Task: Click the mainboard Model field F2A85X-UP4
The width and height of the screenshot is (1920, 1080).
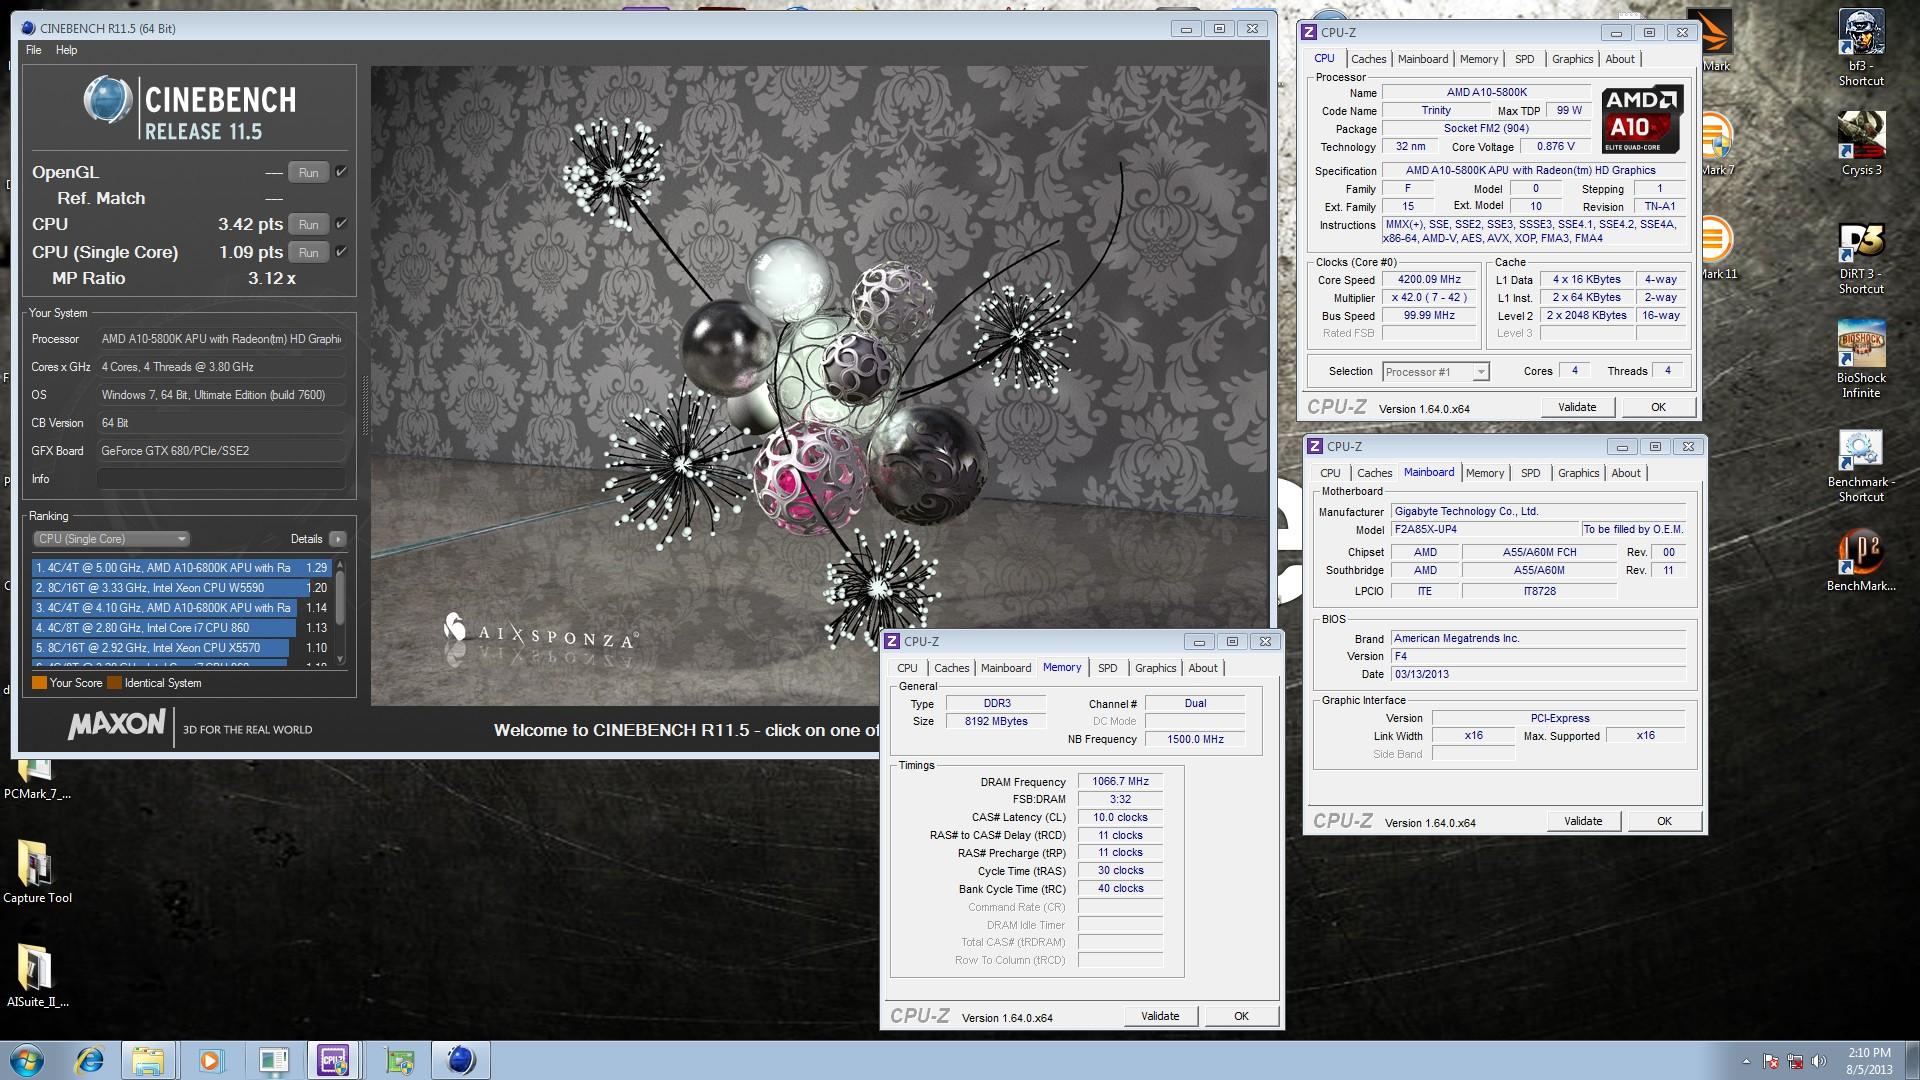Action: [1484, 529]
